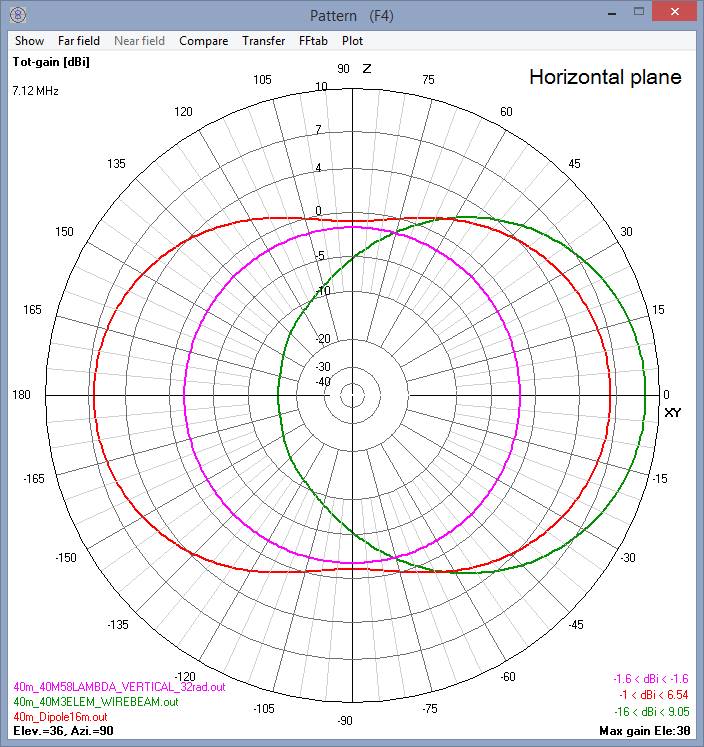Click the '-20' dBi ring label
The height and width of the screenshot is (747, 704).
323,339
